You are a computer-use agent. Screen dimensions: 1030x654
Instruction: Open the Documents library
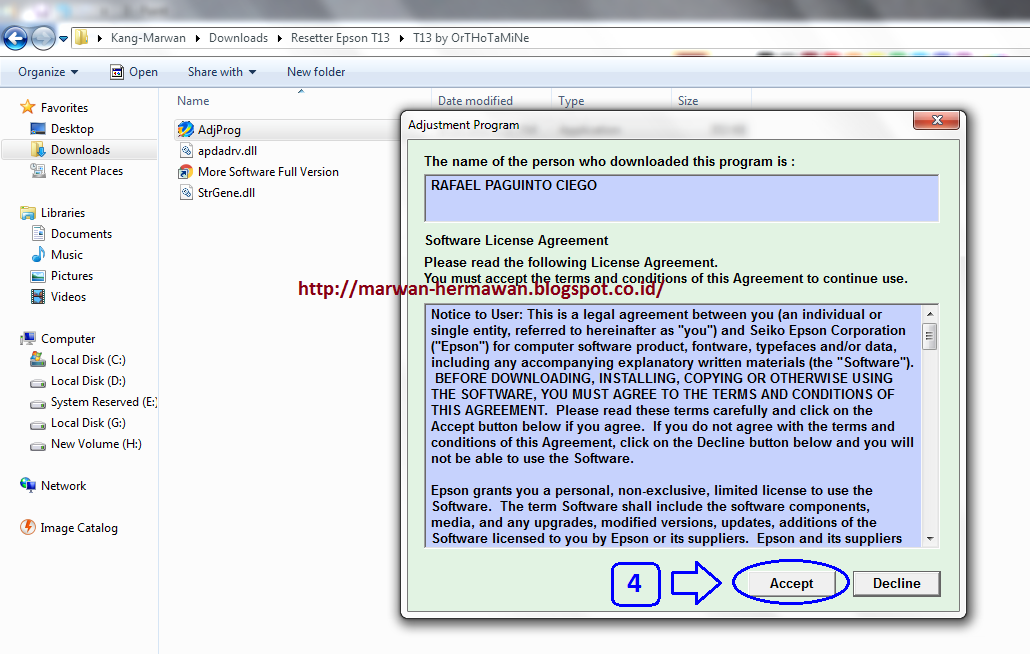pos(81,234)
